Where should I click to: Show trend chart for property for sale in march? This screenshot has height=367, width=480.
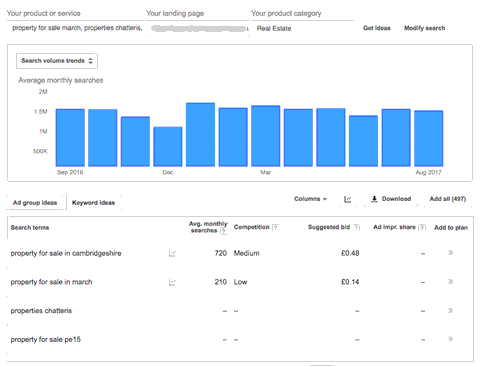coord(172,282)
